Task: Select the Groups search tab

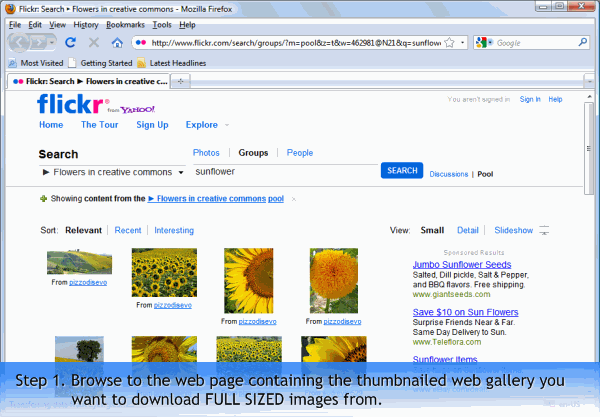Action: click(253, 153)
